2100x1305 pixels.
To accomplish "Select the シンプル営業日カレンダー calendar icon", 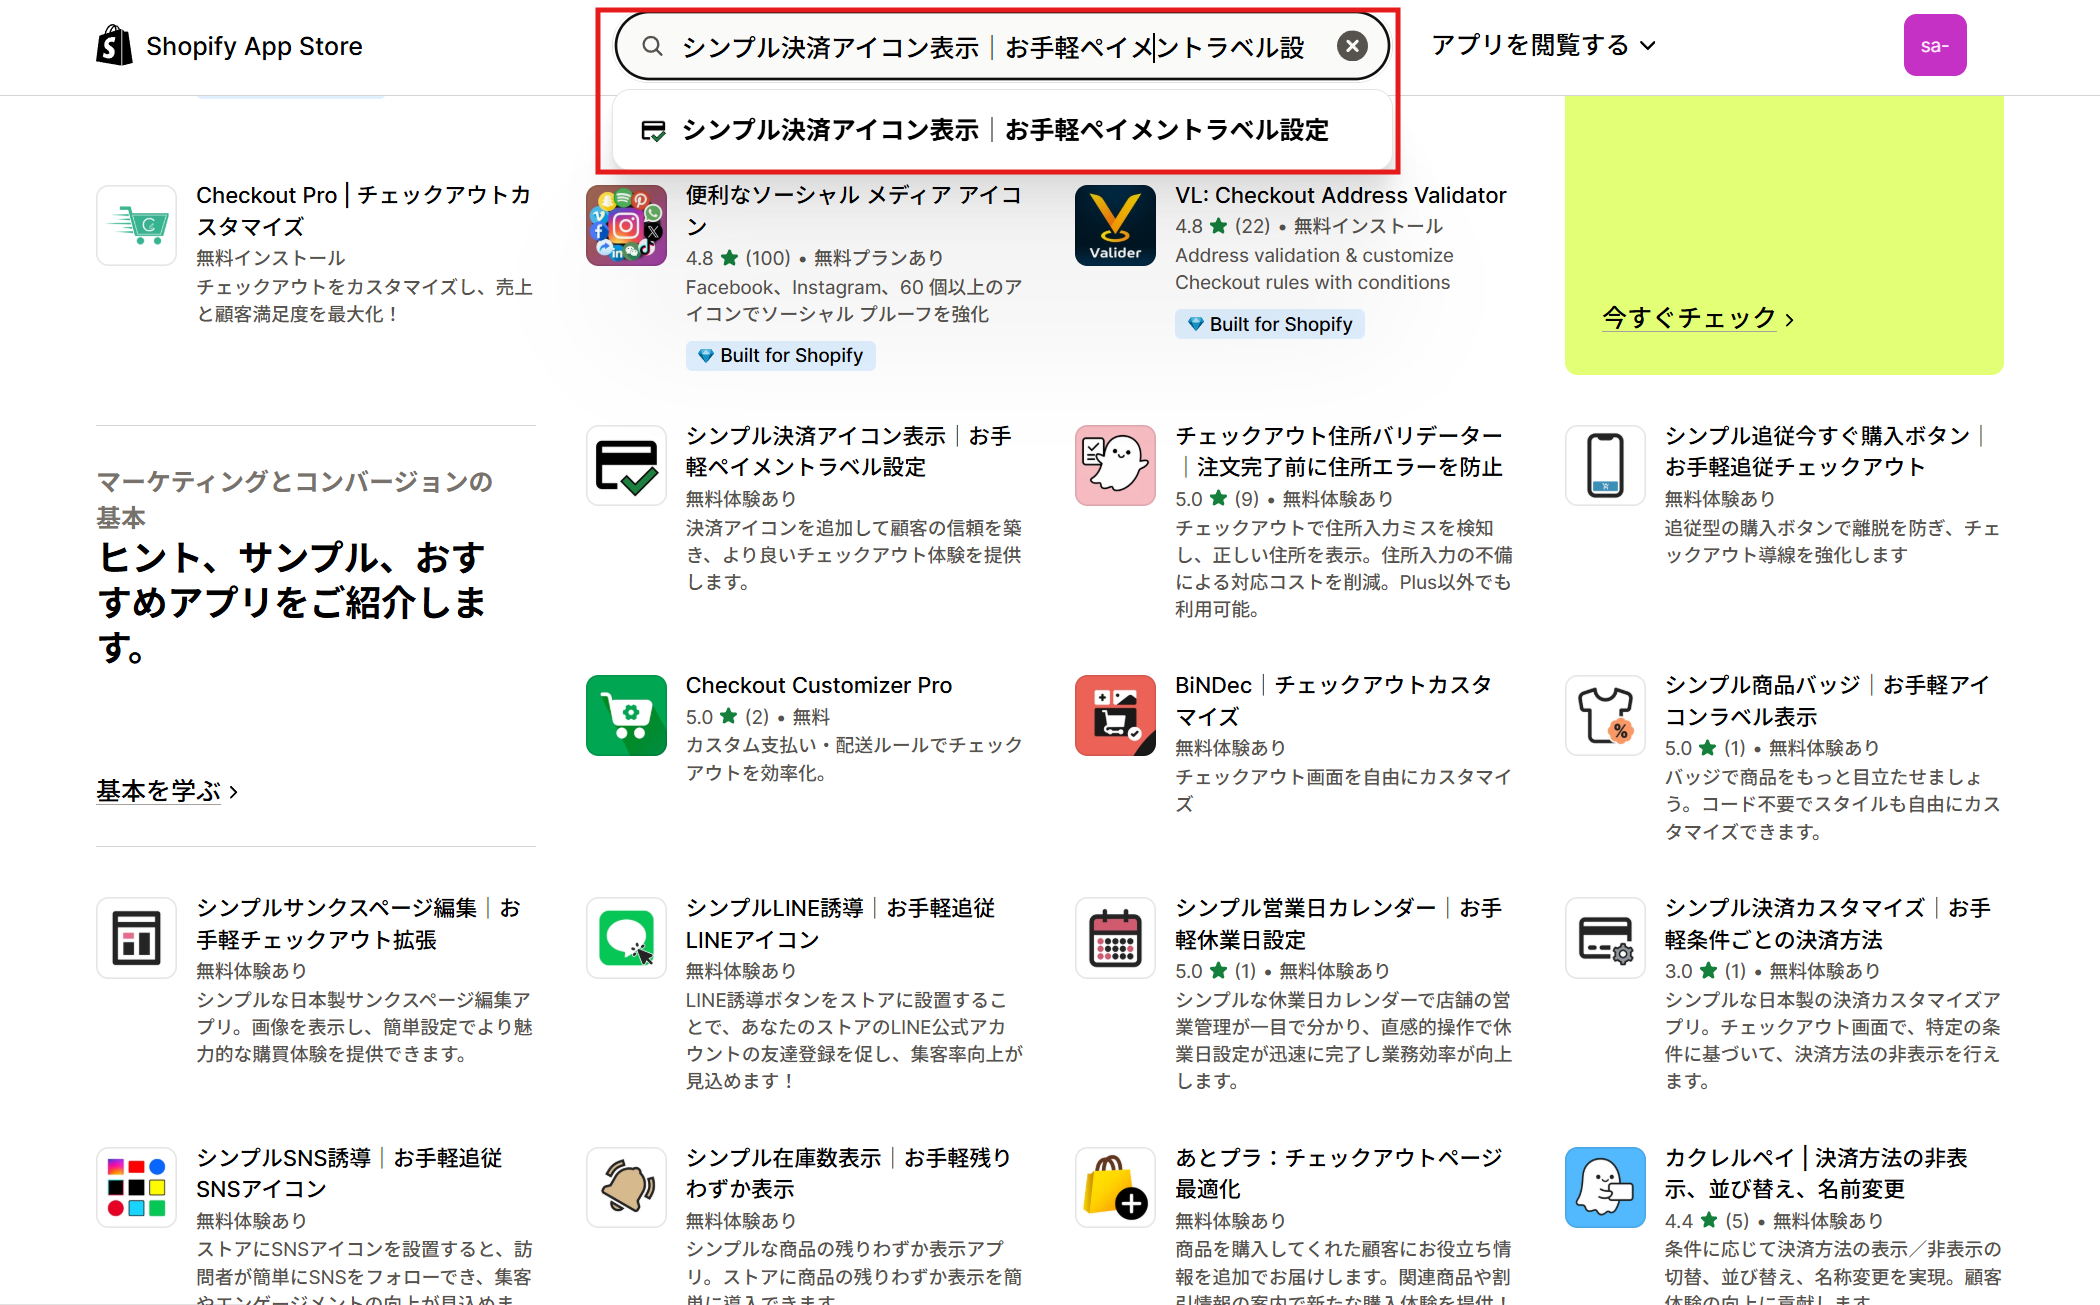I will coord(1114,937).
